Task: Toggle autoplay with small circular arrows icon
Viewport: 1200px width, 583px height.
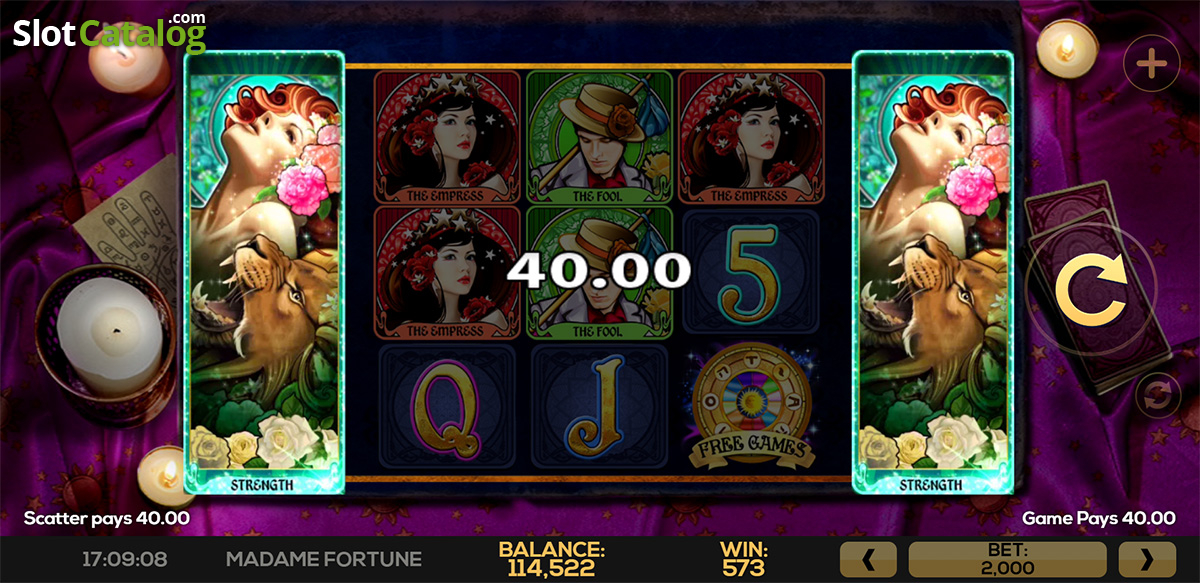Action: pyautogui.click(x=1156, y=394)
